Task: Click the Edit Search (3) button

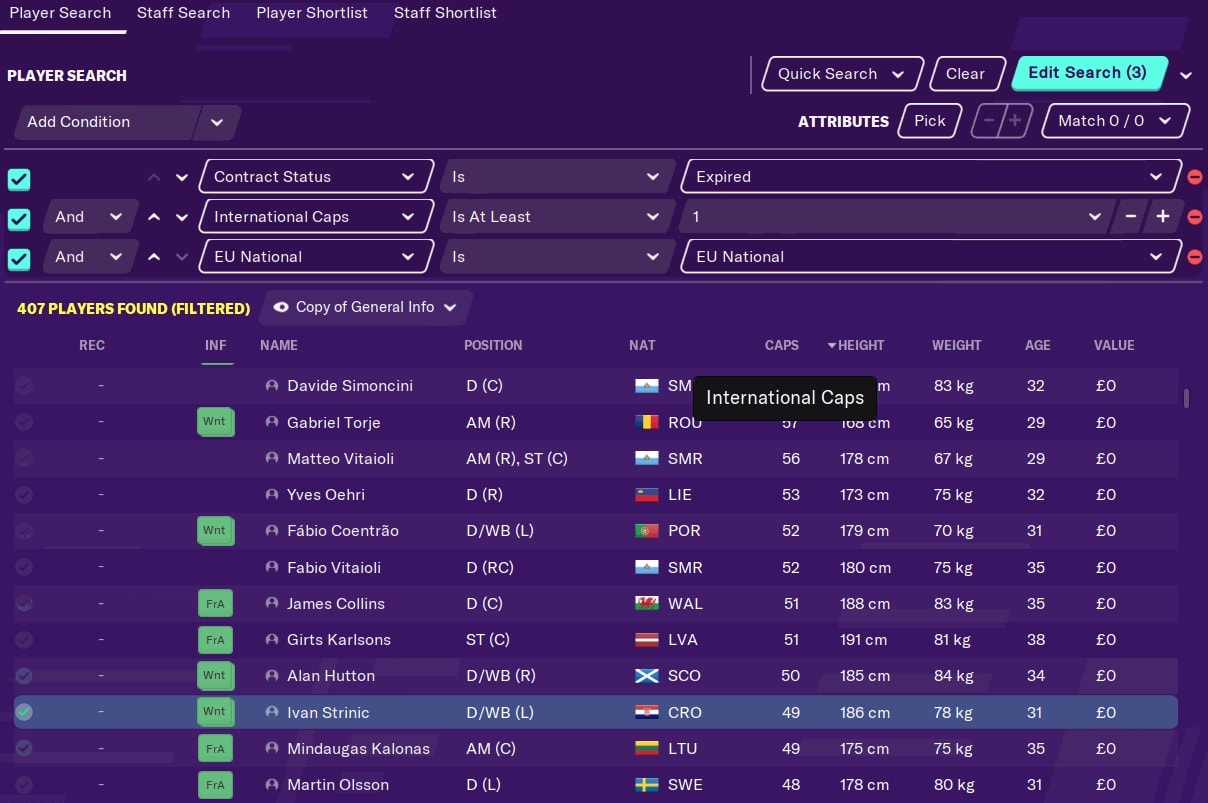Action: pos(1087,73)
